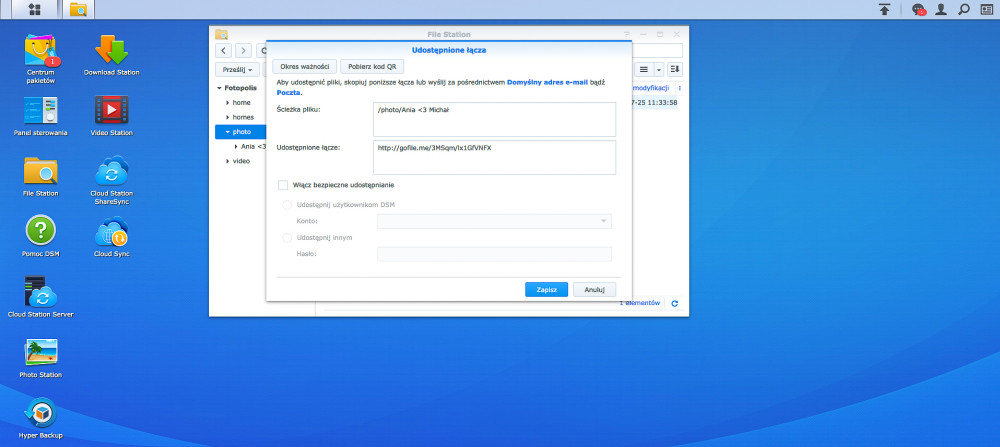
Task: Expand the home folder in the tree
Action: (228, 103)
